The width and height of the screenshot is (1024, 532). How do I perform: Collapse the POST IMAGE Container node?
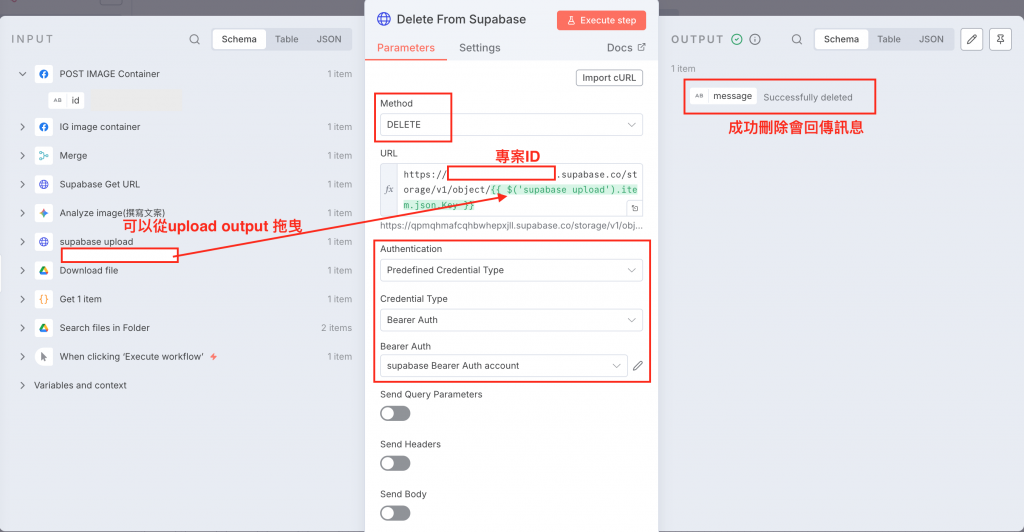pyautogui.click(x=22, y=74)
